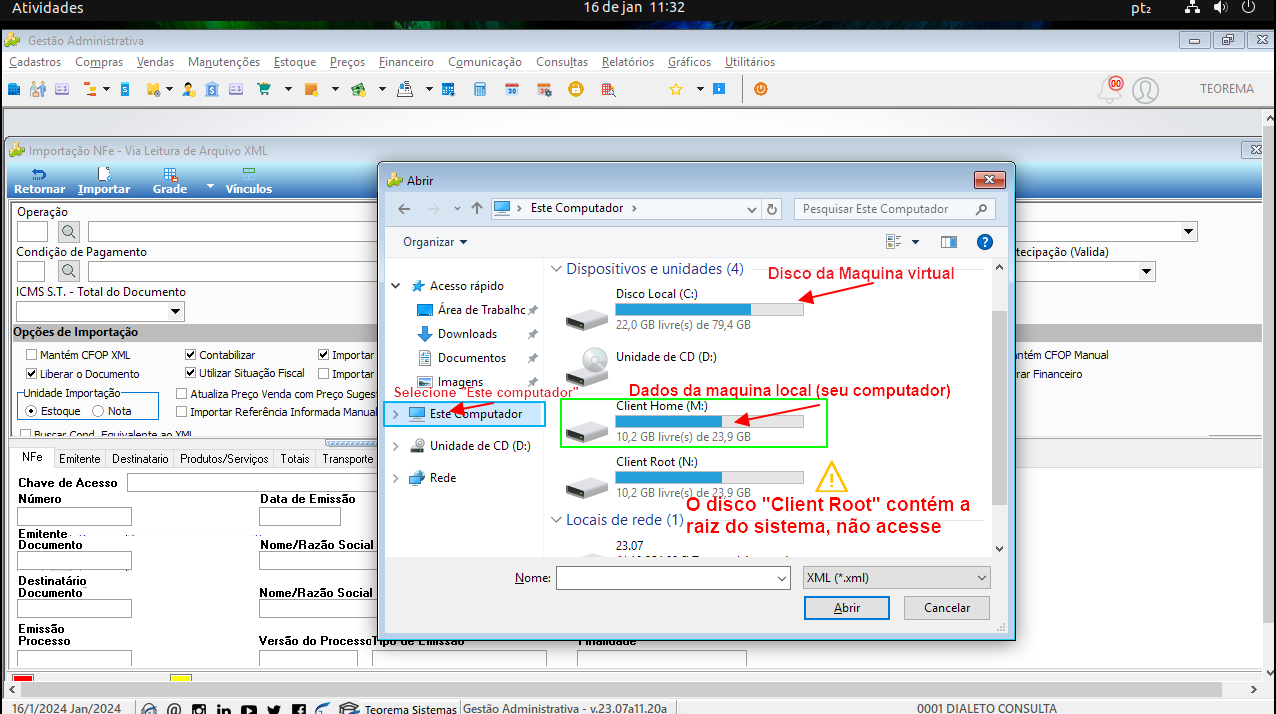Screen dimensions: 1276x714
Task: Open the calculator toolbar icon
Action: click(x=480, y=89)
